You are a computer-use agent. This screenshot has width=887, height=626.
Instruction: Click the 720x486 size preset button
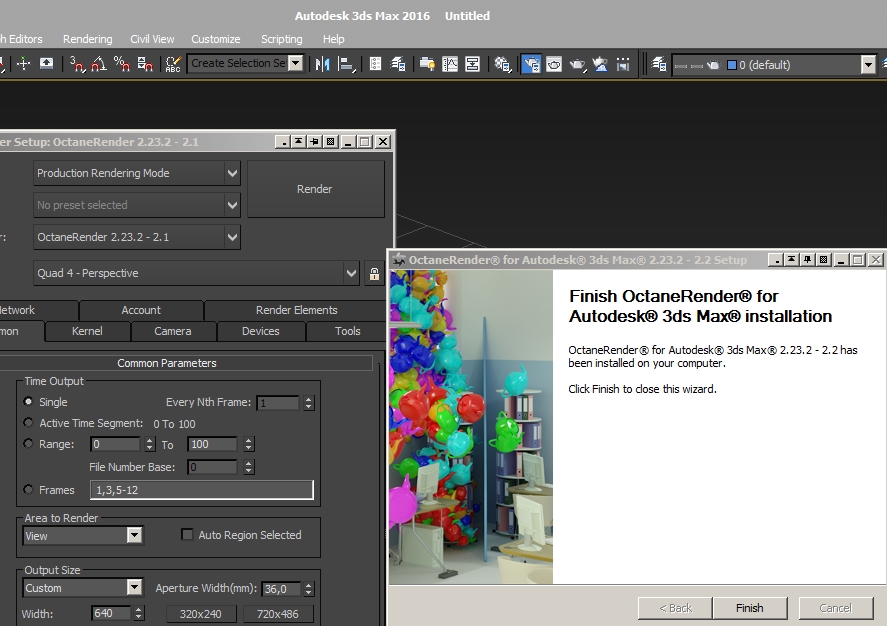[278, 614]
